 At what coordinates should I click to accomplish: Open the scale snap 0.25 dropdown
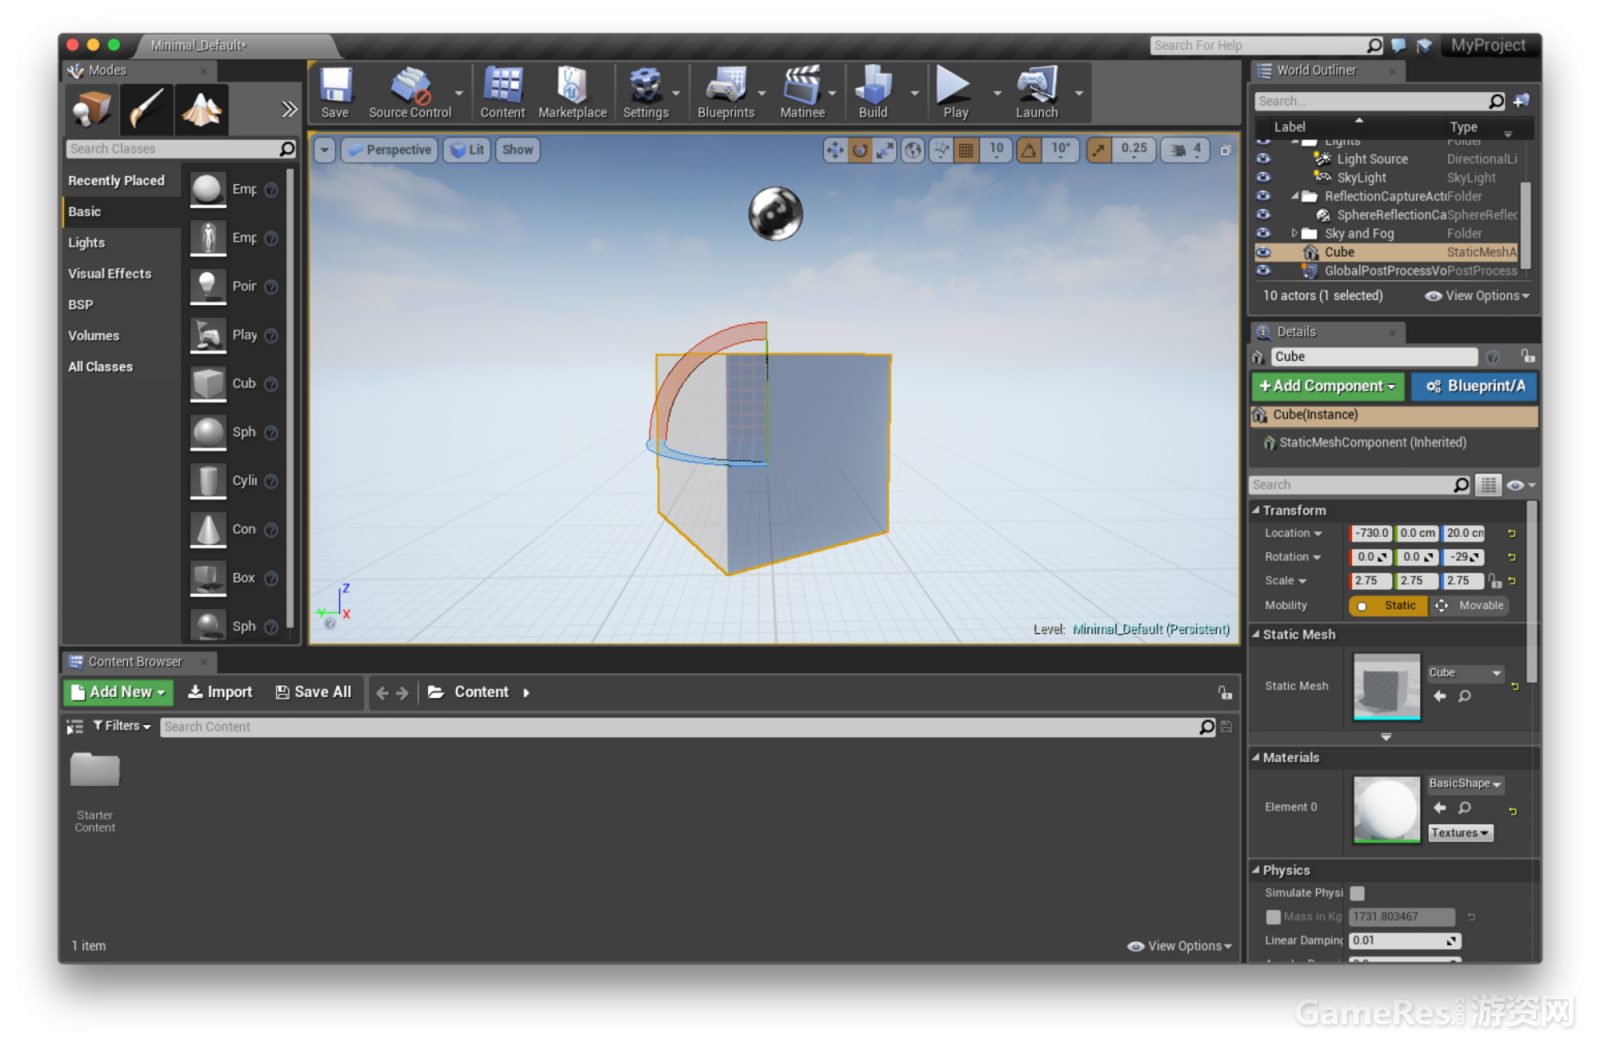[1134, 149]
